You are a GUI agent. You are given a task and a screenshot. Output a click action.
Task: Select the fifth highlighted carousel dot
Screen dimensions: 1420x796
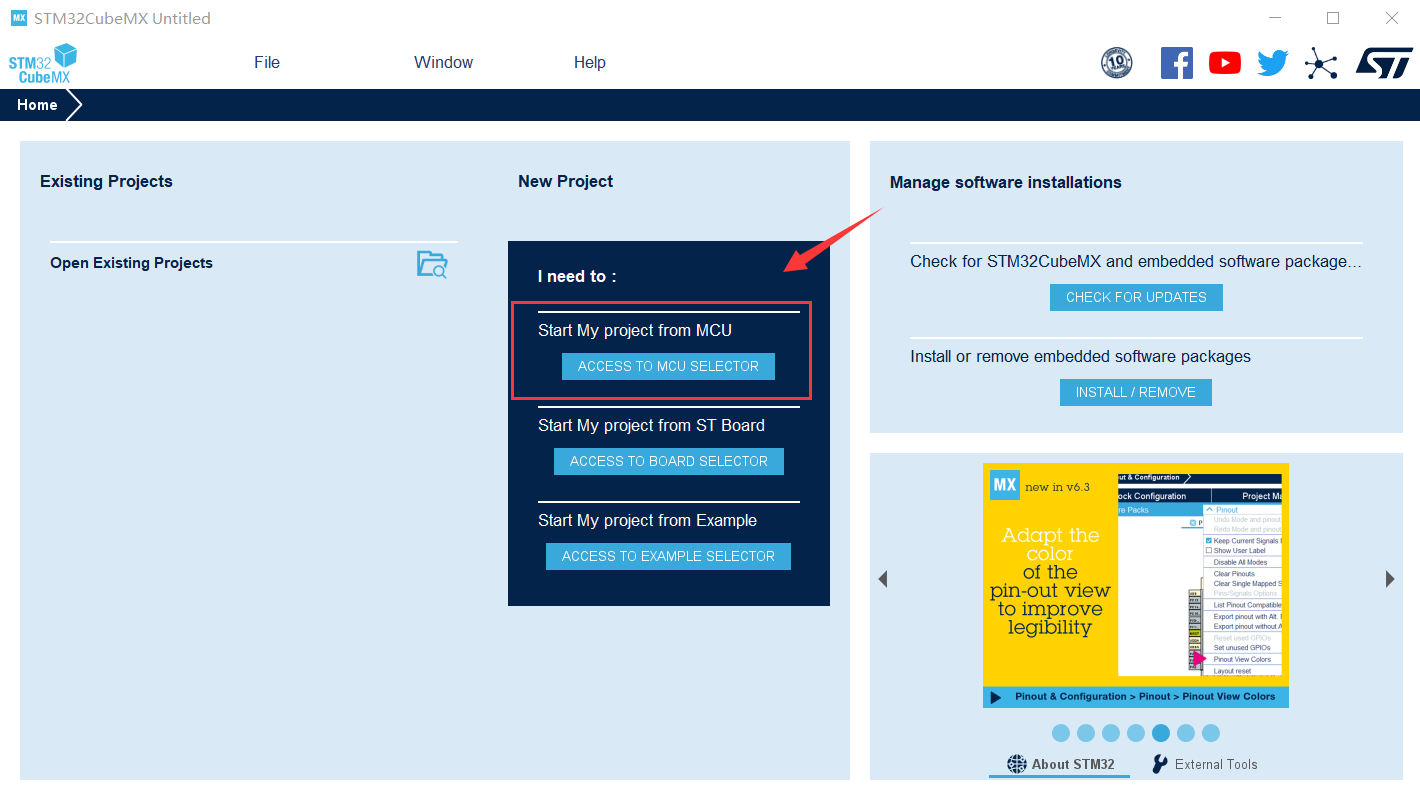tap(1161, 733)
